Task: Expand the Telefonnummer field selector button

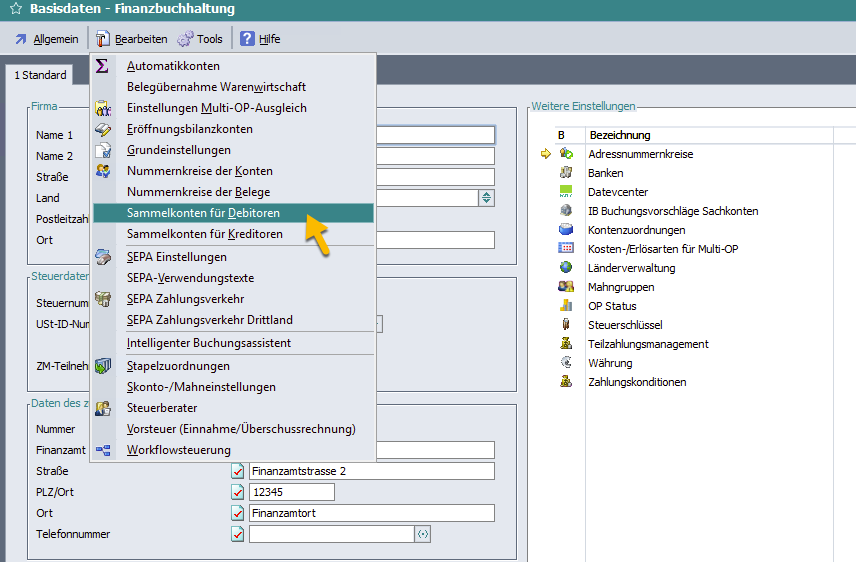Action: pos(423,535)
